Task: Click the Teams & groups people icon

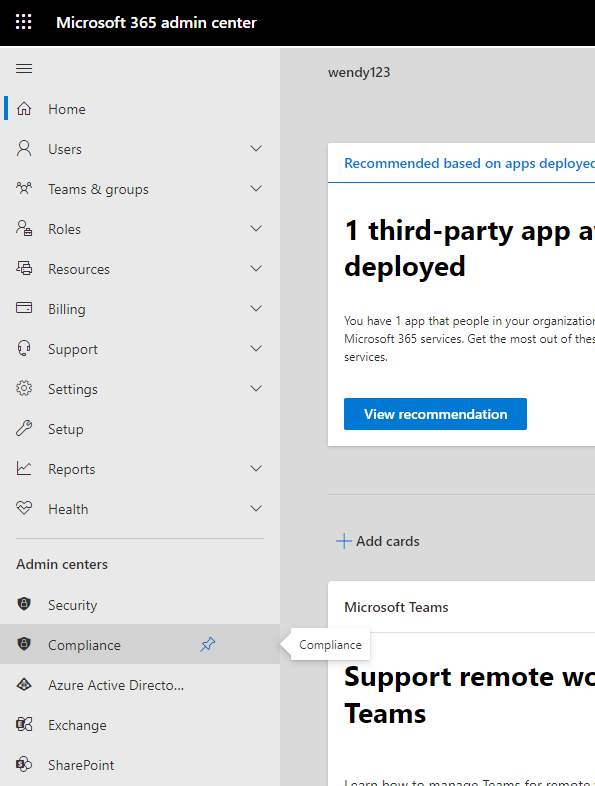Action: tap(24, 188)
